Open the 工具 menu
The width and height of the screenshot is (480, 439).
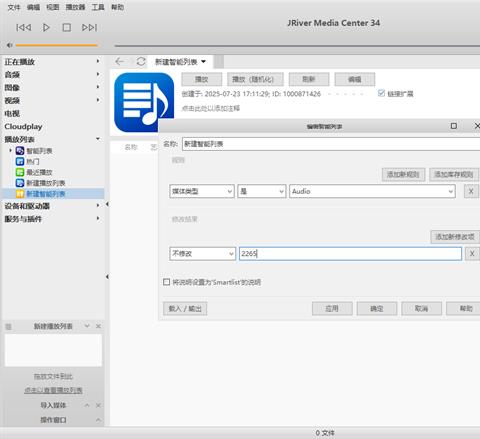click(x=98, y=7)
